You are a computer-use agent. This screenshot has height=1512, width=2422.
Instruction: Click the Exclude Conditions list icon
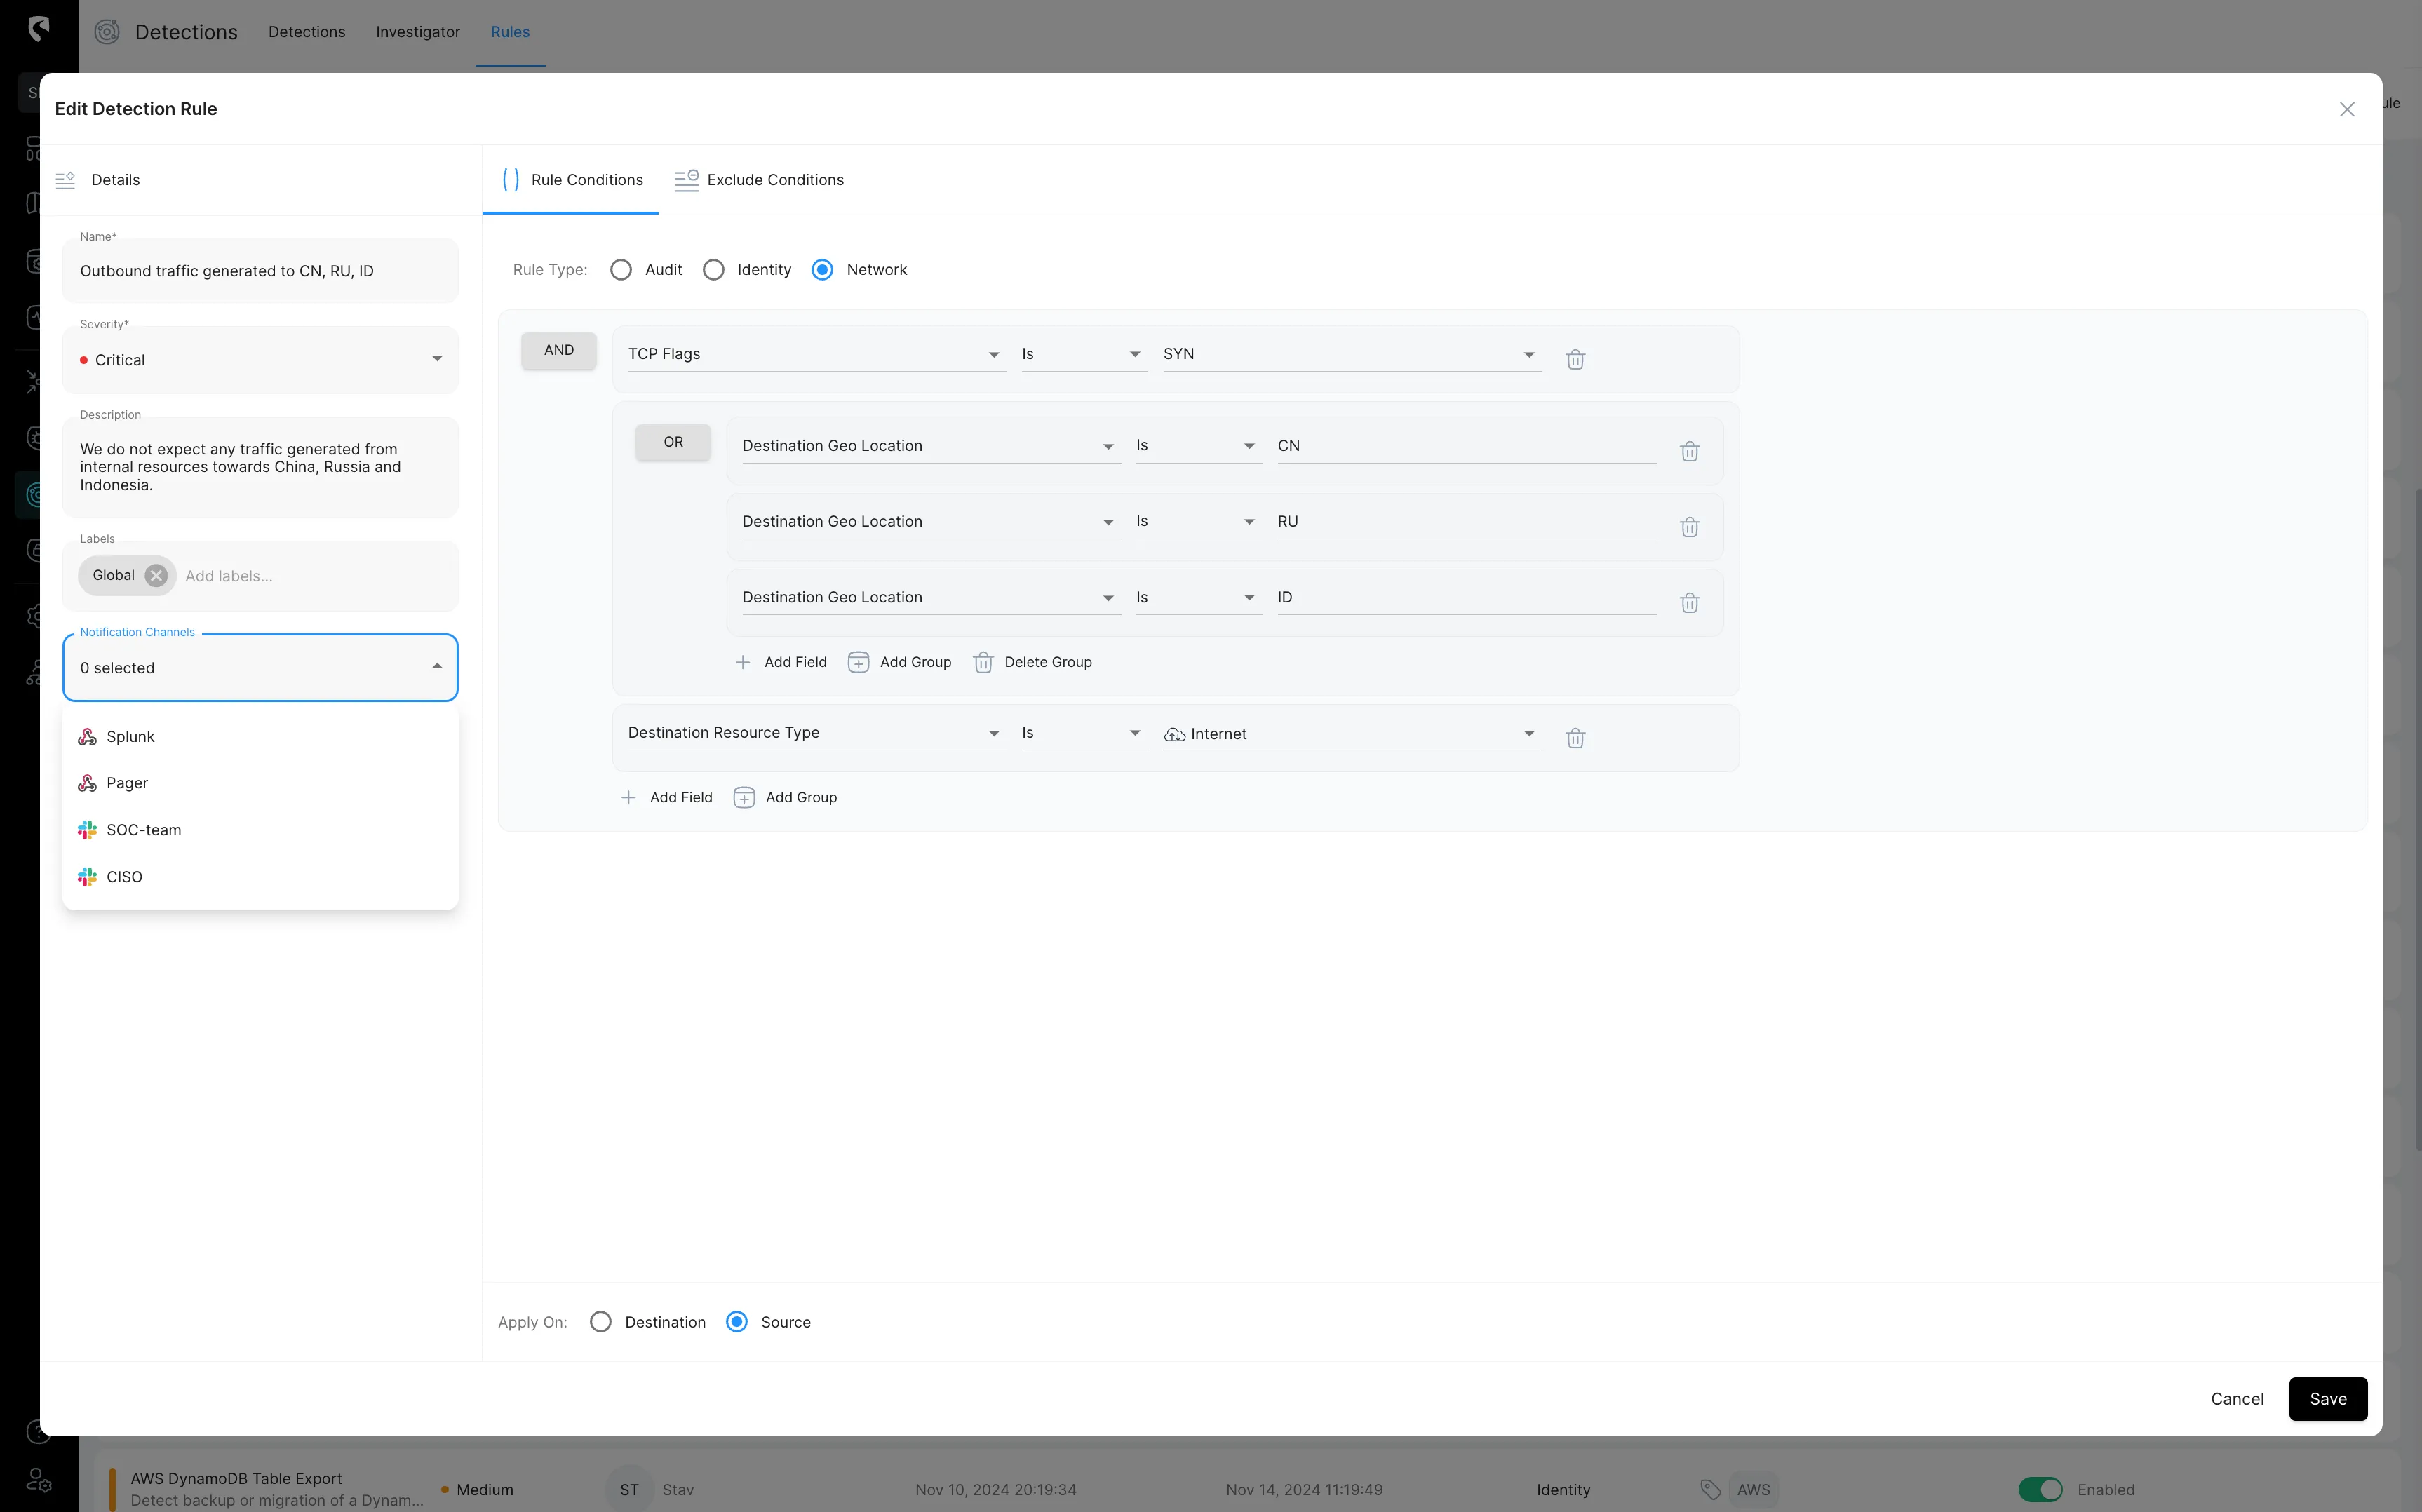686,180
